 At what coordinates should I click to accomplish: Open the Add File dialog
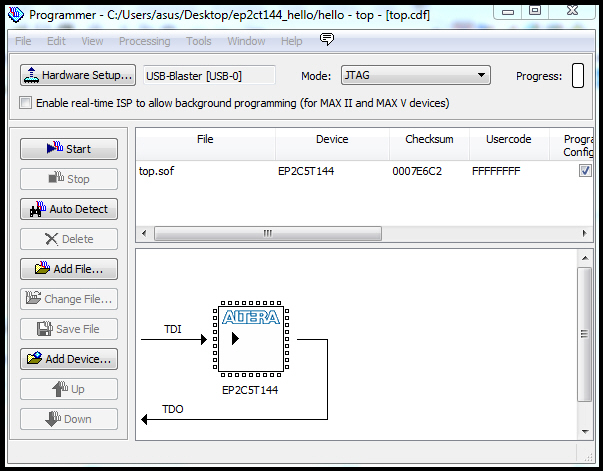69,269
